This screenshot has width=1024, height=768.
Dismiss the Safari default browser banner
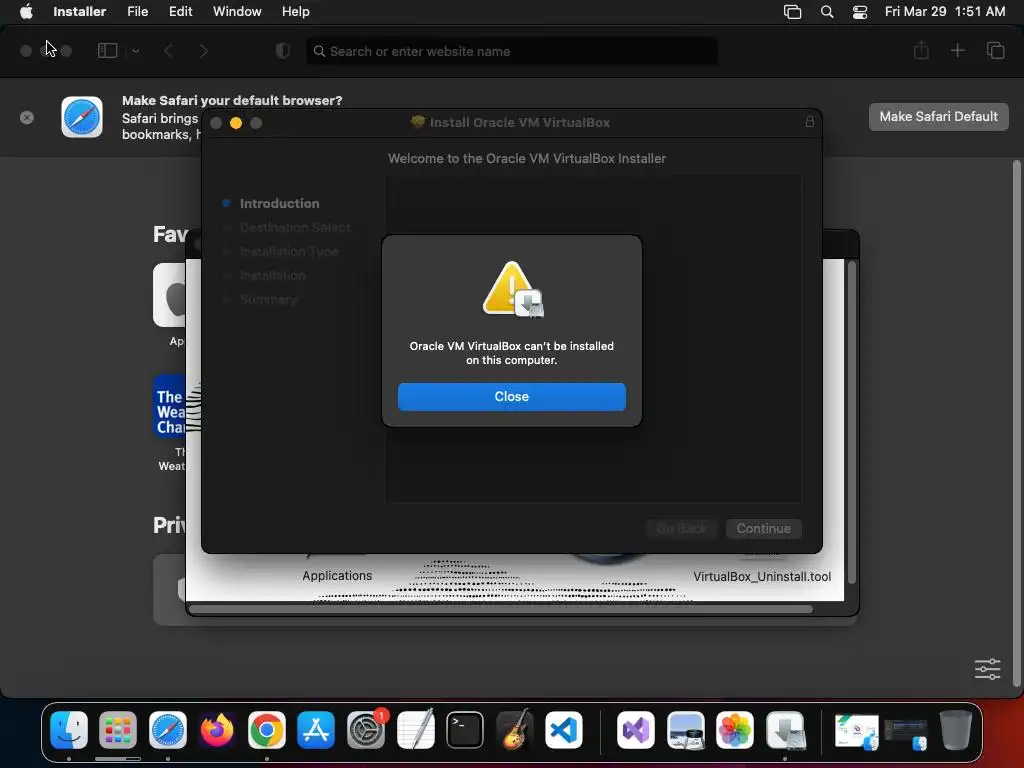click(x=27, y=118)
